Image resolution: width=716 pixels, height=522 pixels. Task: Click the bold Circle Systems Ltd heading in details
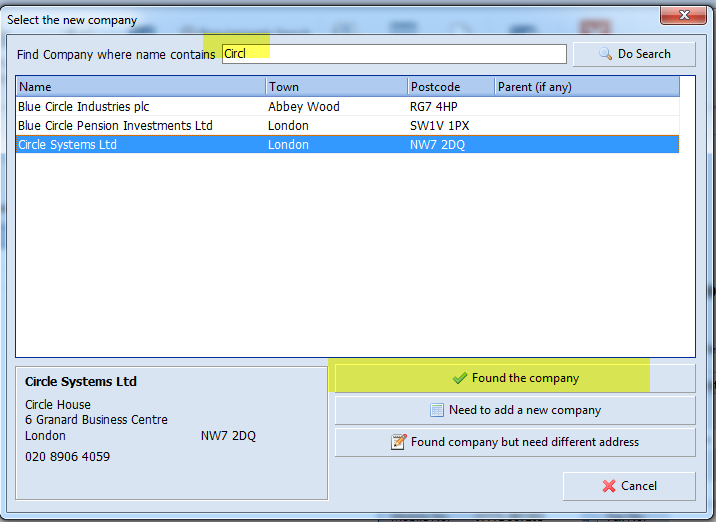(81, 381)
